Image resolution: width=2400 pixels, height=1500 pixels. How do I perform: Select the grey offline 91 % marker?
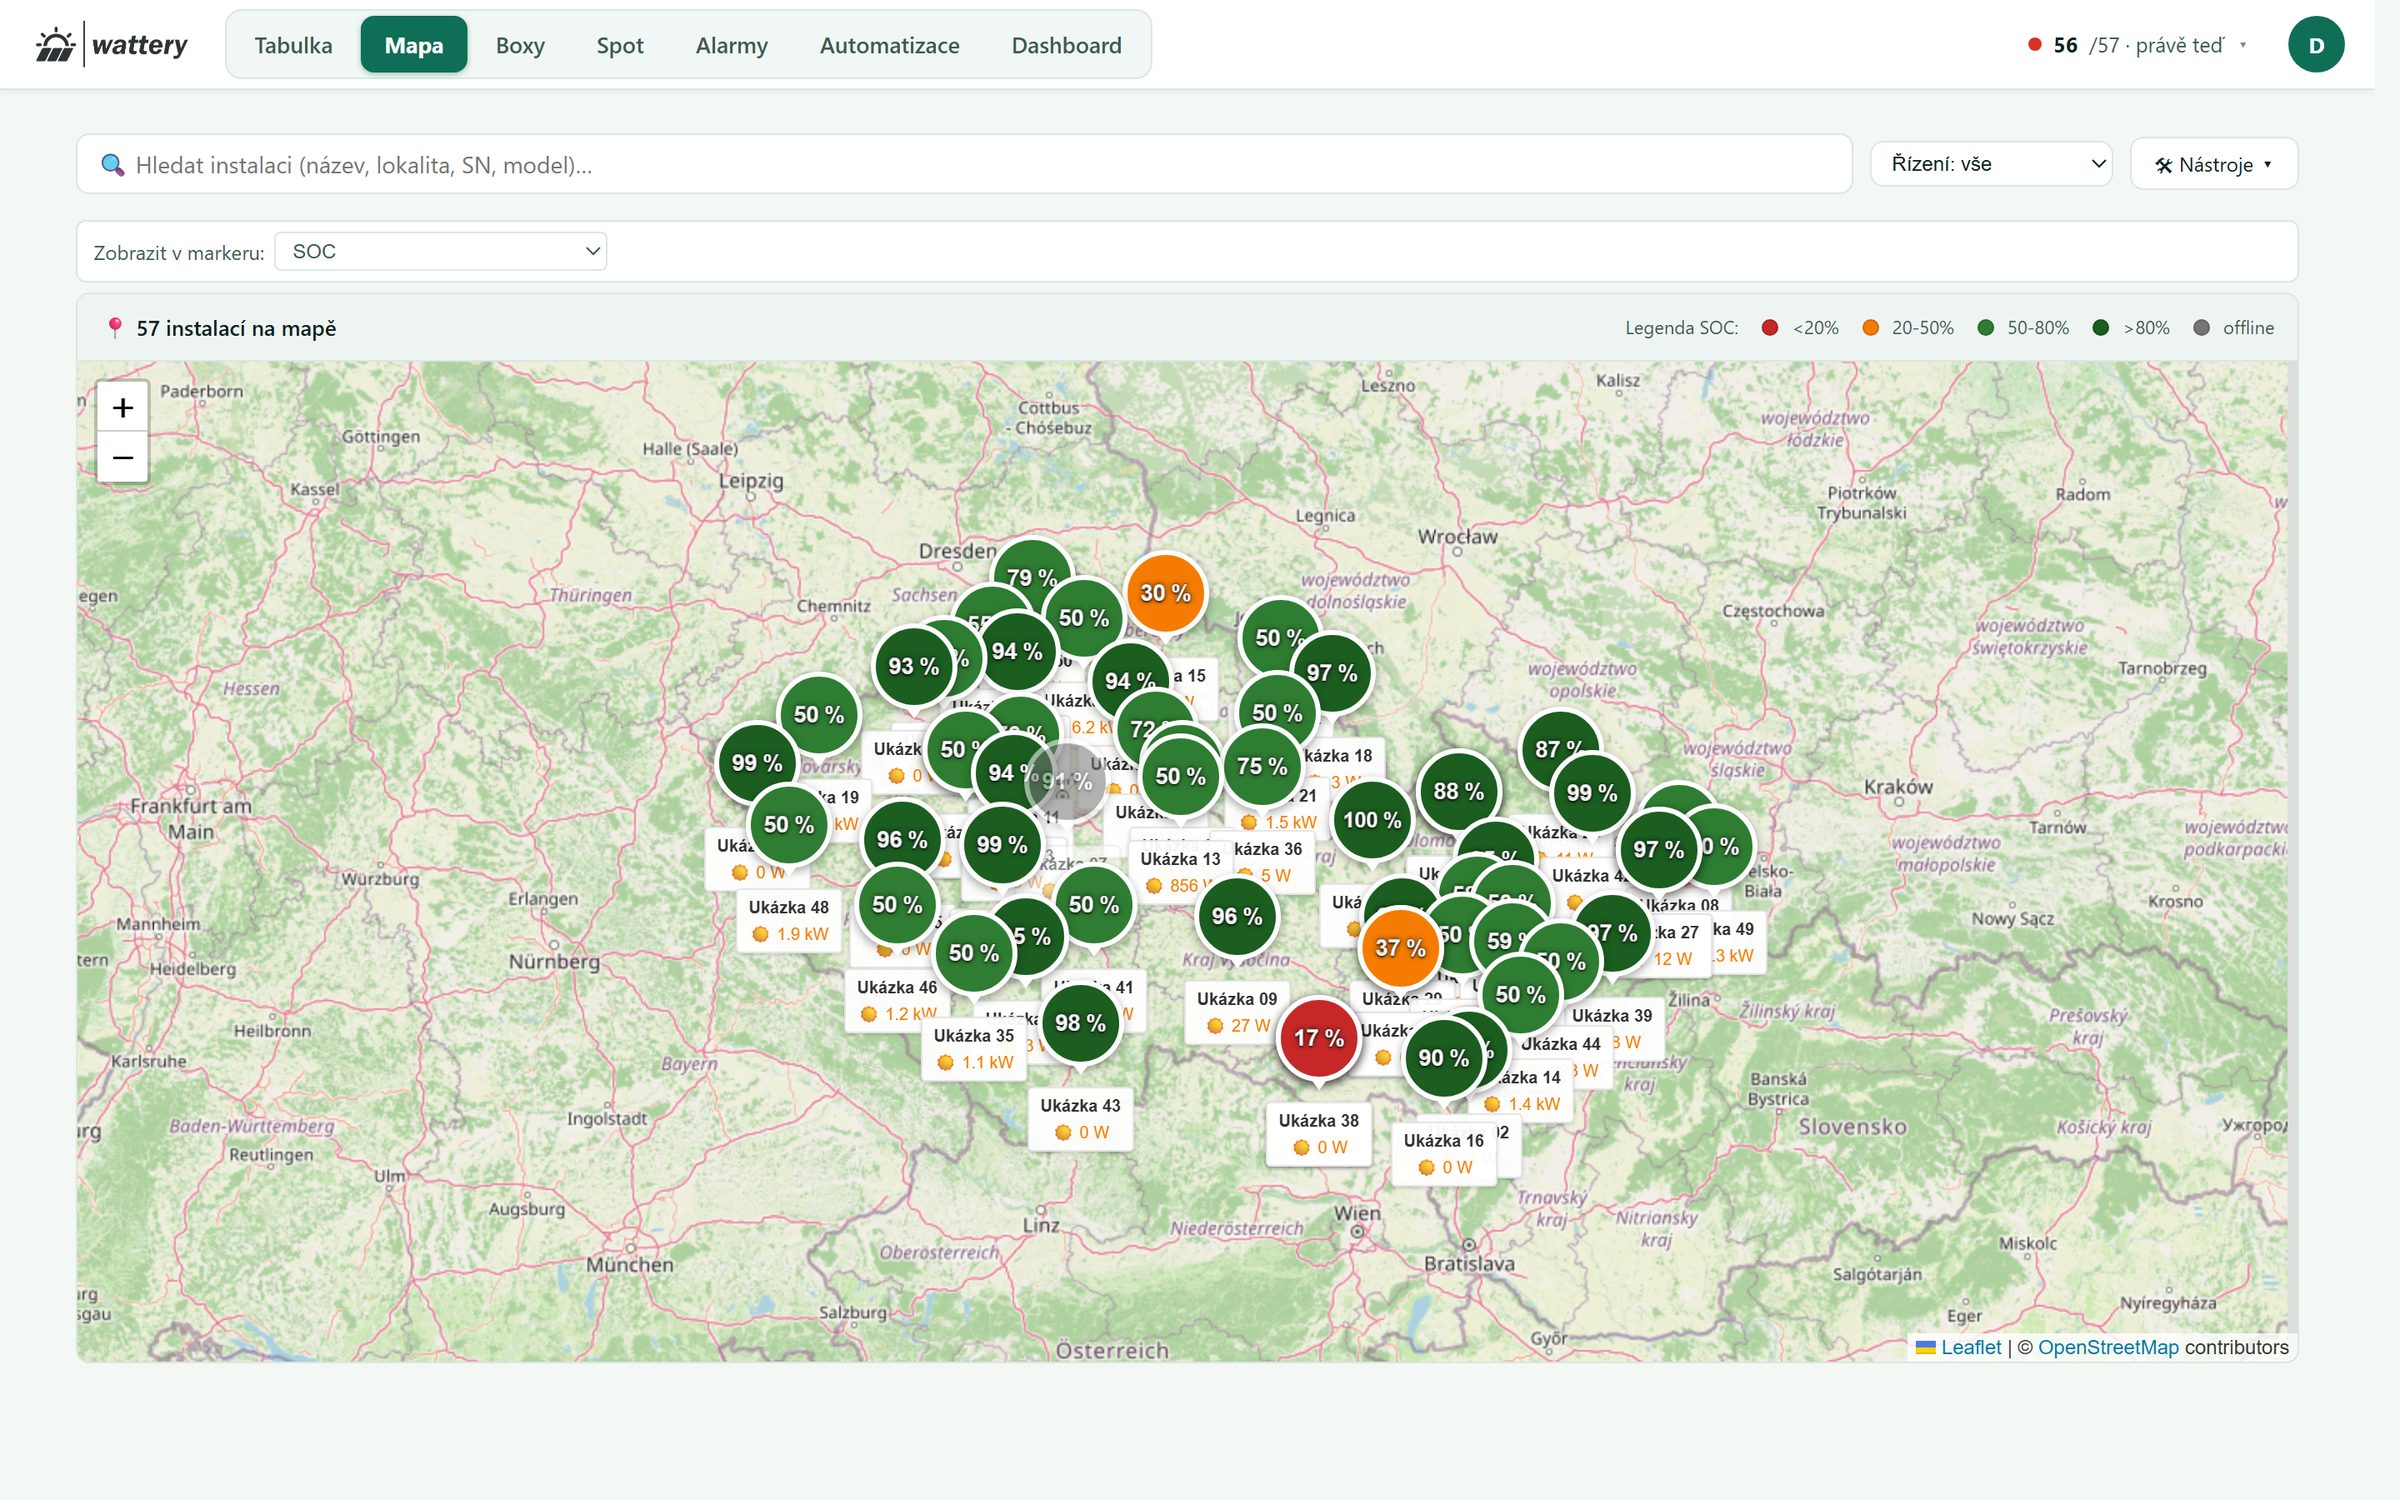(1066, 782)
